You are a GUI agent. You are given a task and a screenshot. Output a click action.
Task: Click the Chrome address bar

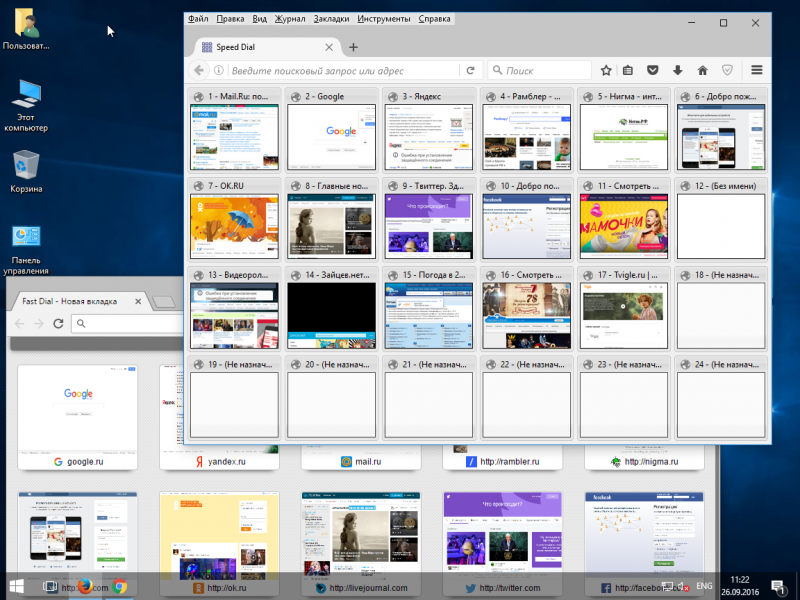(128, 323)
